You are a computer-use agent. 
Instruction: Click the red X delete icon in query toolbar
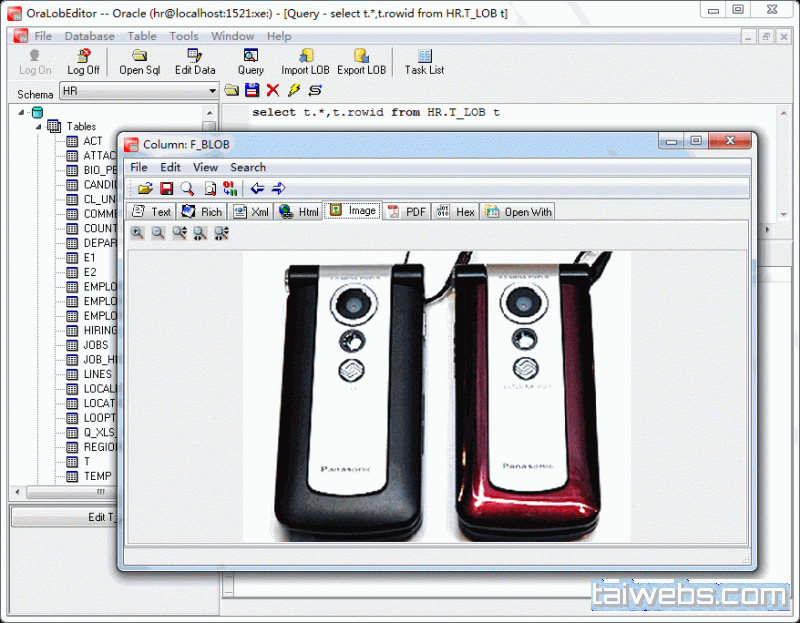(x=273, y=91)
